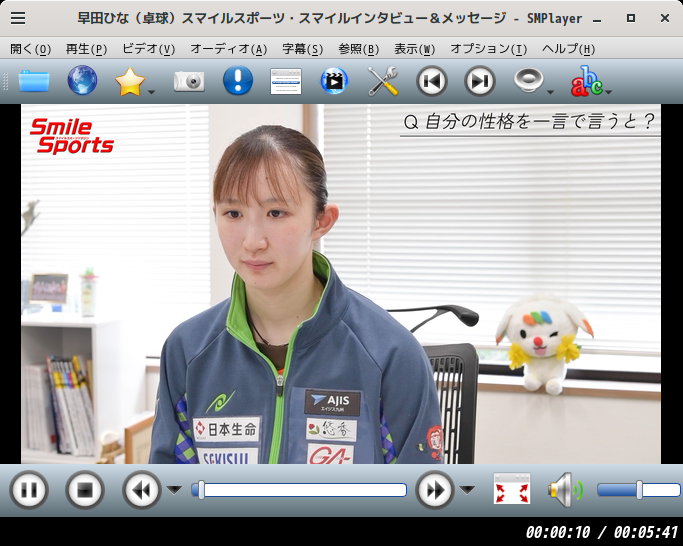The image size is (683, 546).
Task: Click the volume slider
Action: pos(638,490)
